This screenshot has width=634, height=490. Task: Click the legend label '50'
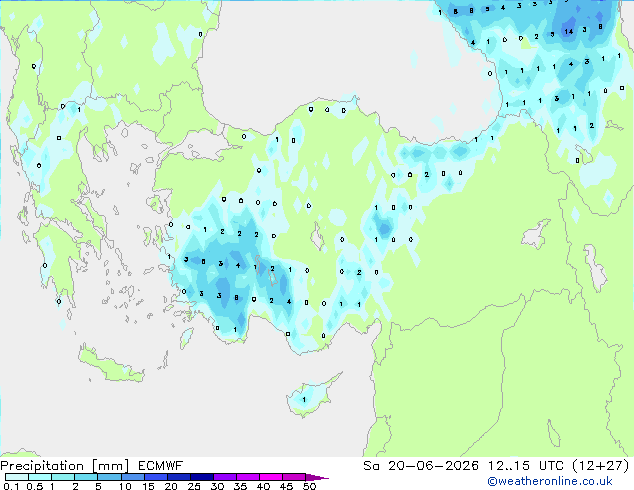tap(309, 486)
